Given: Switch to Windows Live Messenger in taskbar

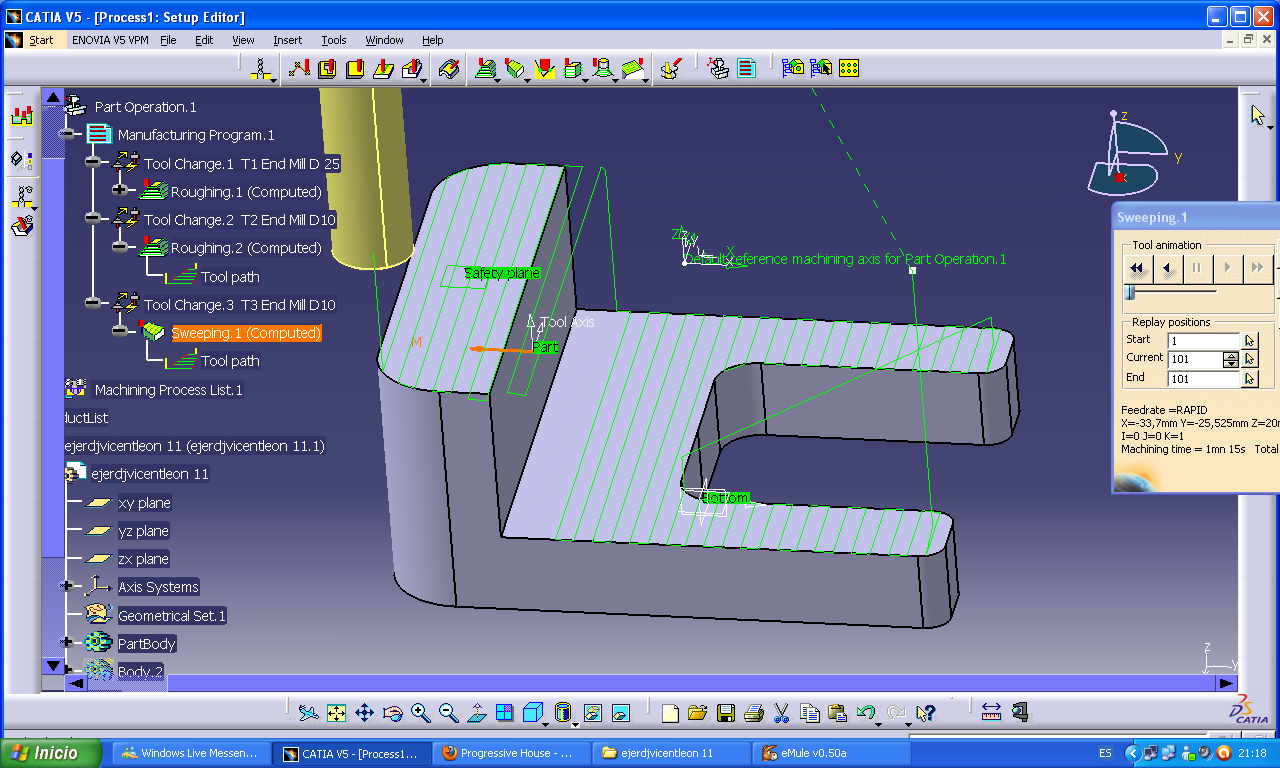Looking at the screenshot, I should click(x=190, y=753).
